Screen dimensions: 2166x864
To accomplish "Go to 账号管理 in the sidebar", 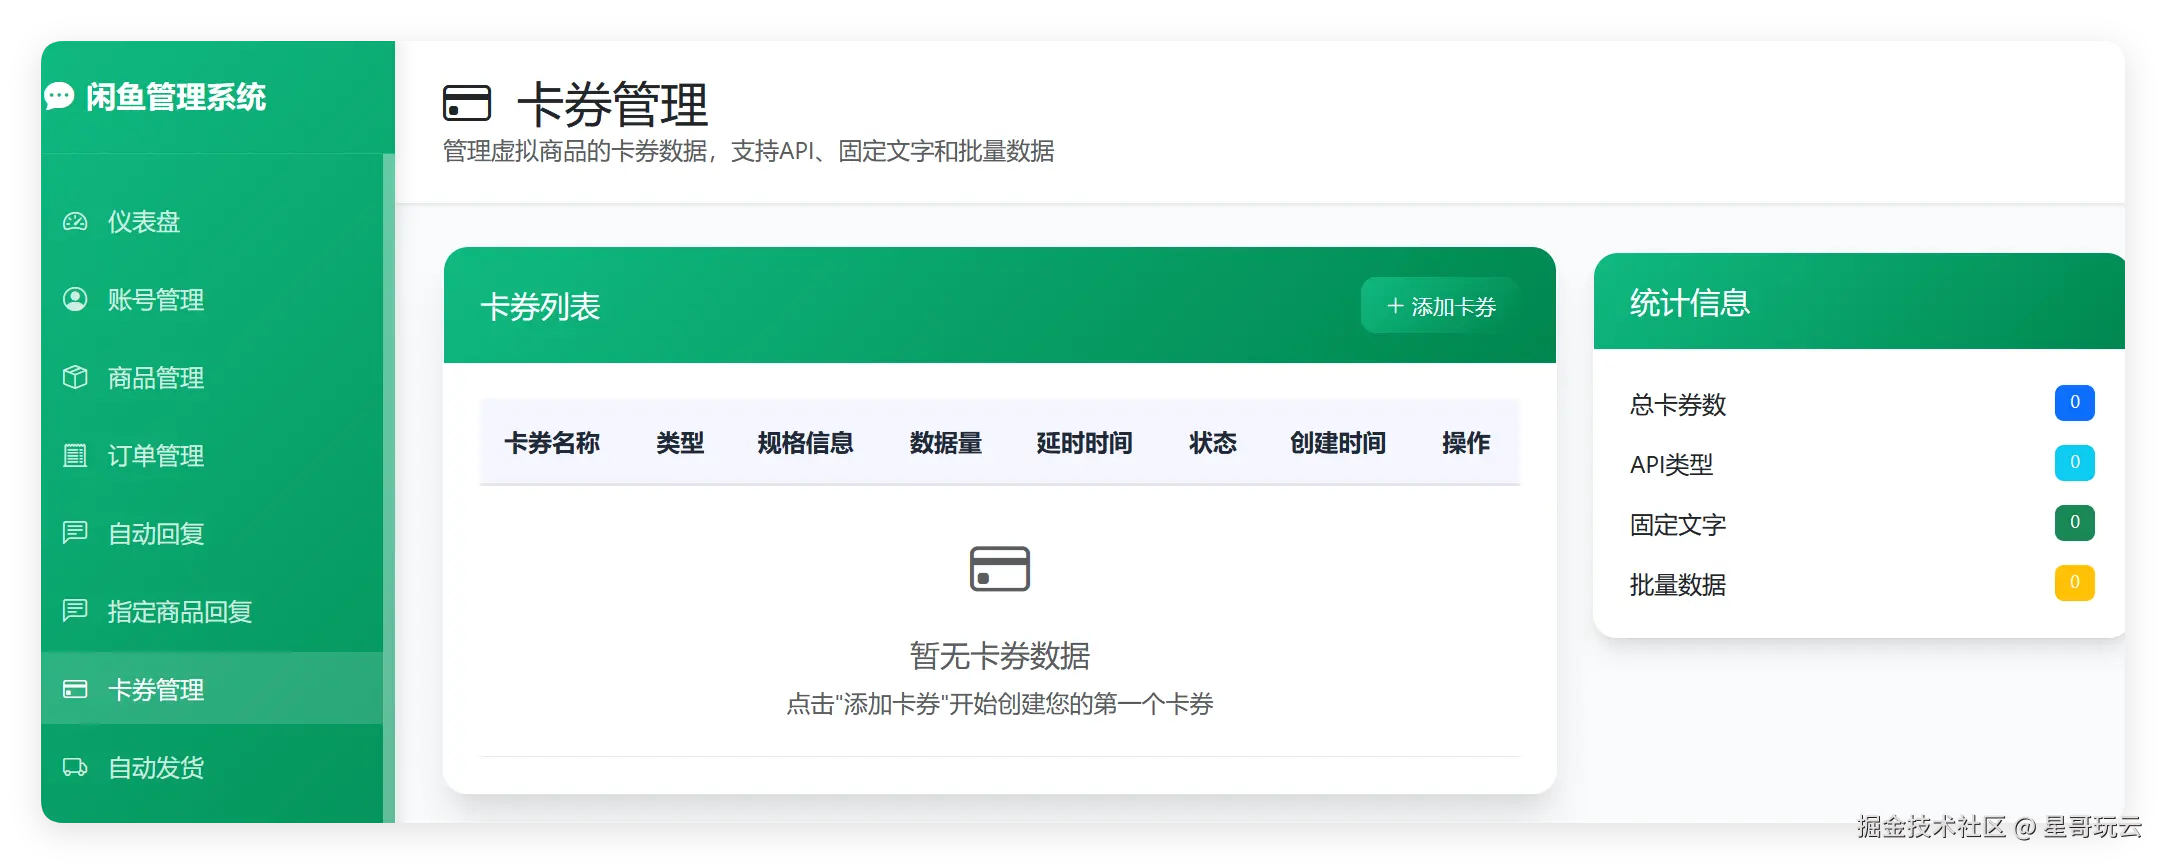I will [212, 299].
